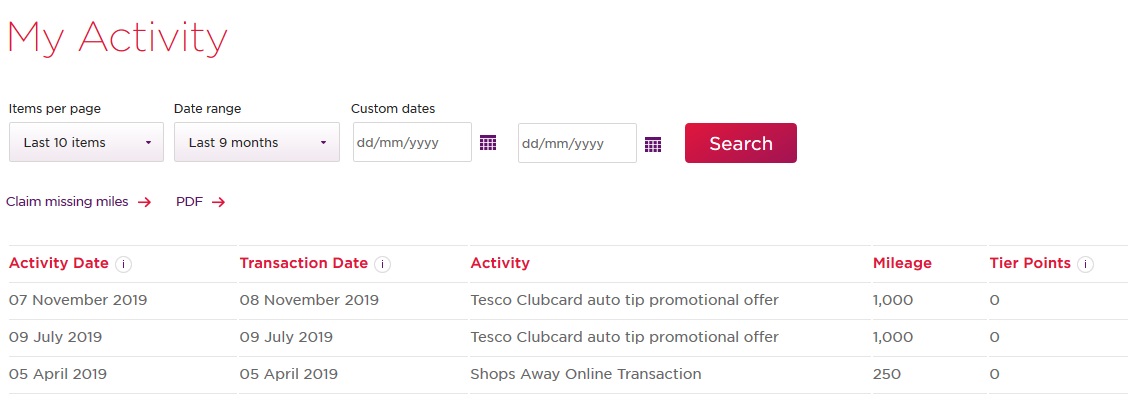Open the start date calendar picker icon
The image size is (1128, 414).
point(488,143)
